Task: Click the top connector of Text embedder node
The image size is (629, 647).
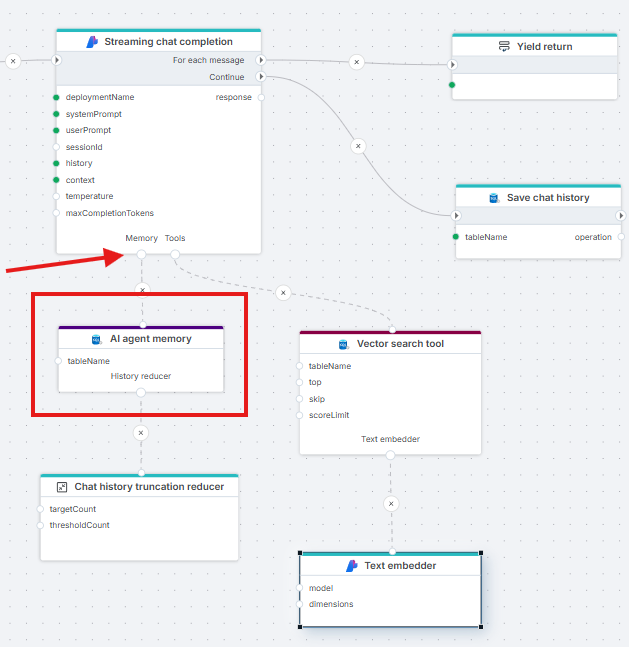Action: point(392,552)
